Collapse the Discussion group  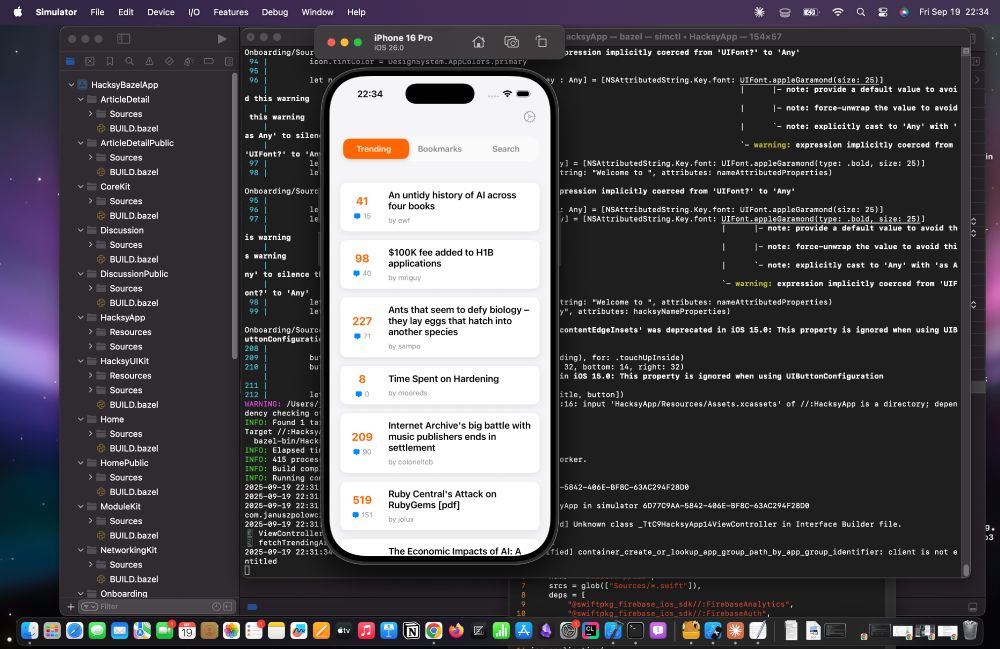click(80, 230)
